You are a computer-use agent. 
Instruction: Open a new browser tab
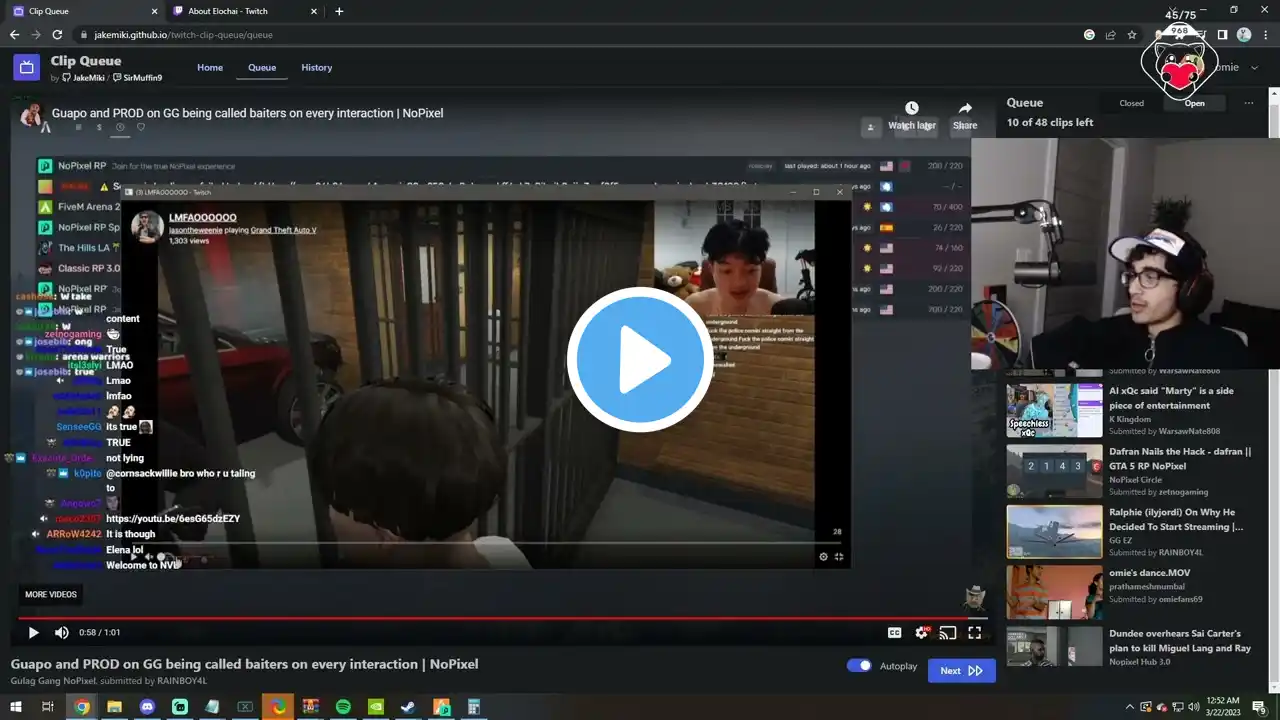coord(339,12)
